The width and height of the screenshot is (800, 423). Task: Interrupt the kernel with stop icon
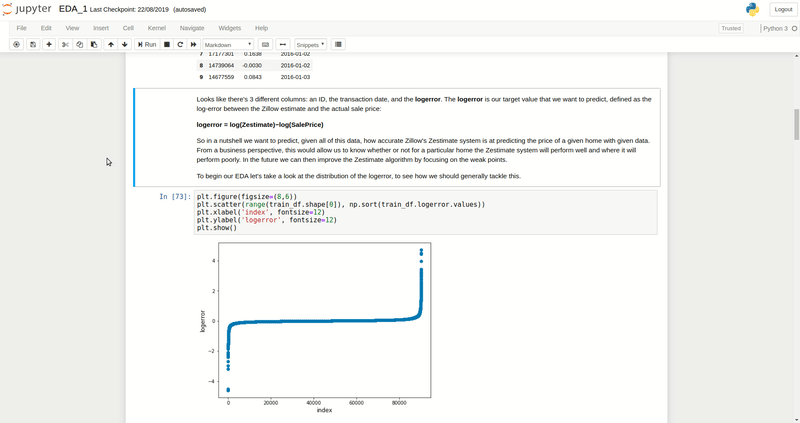pos(166,44)
